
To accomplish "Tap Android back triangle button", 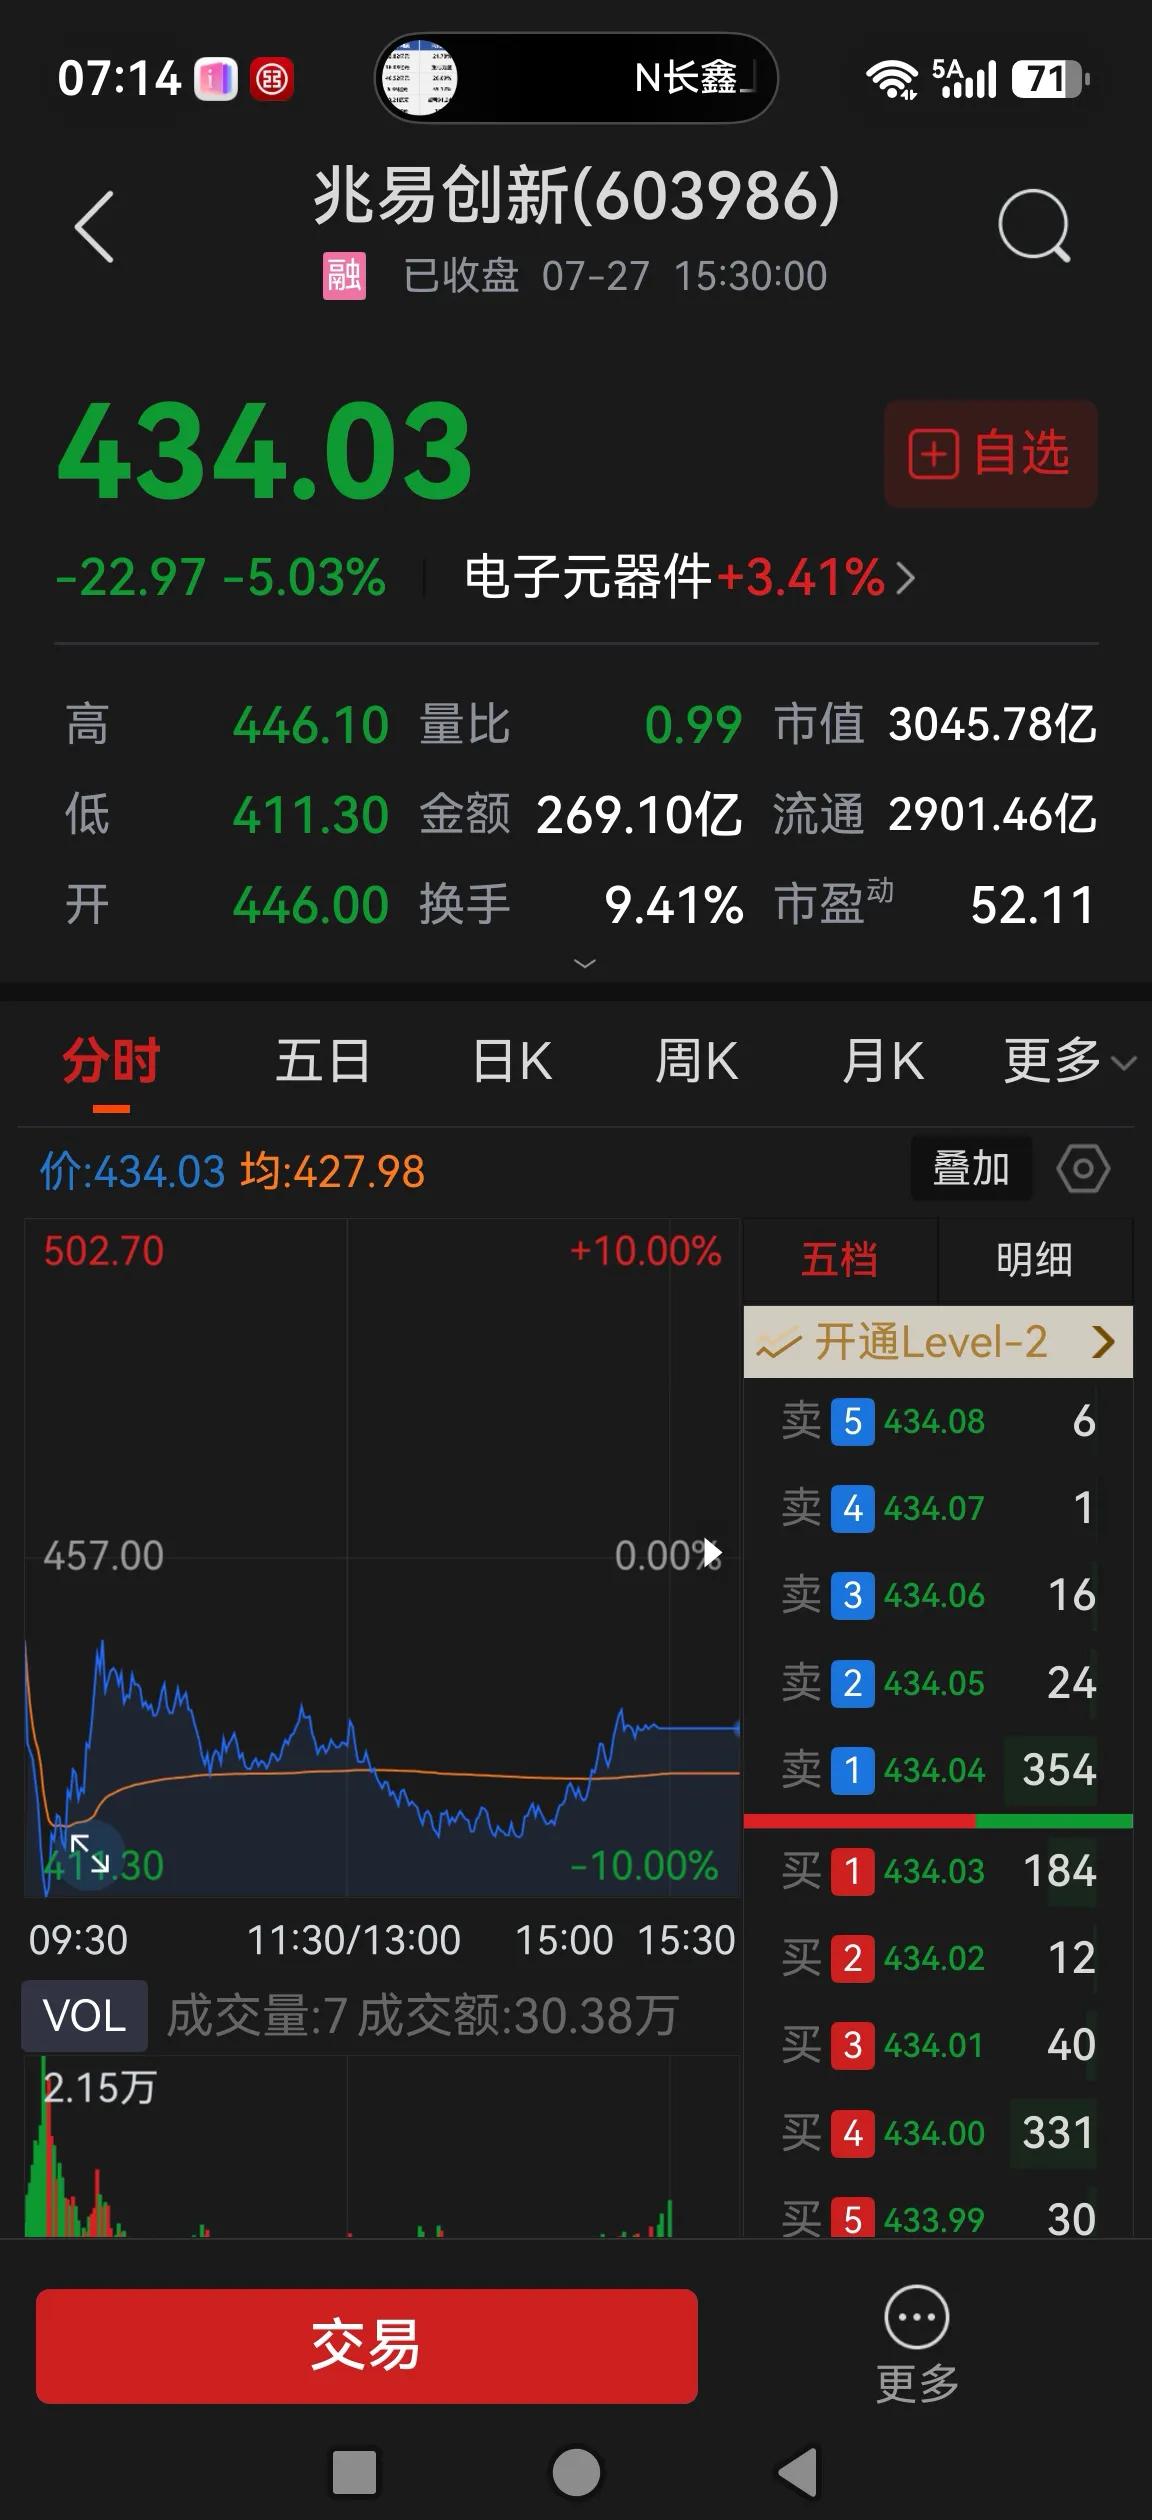I will point(798,2473).
